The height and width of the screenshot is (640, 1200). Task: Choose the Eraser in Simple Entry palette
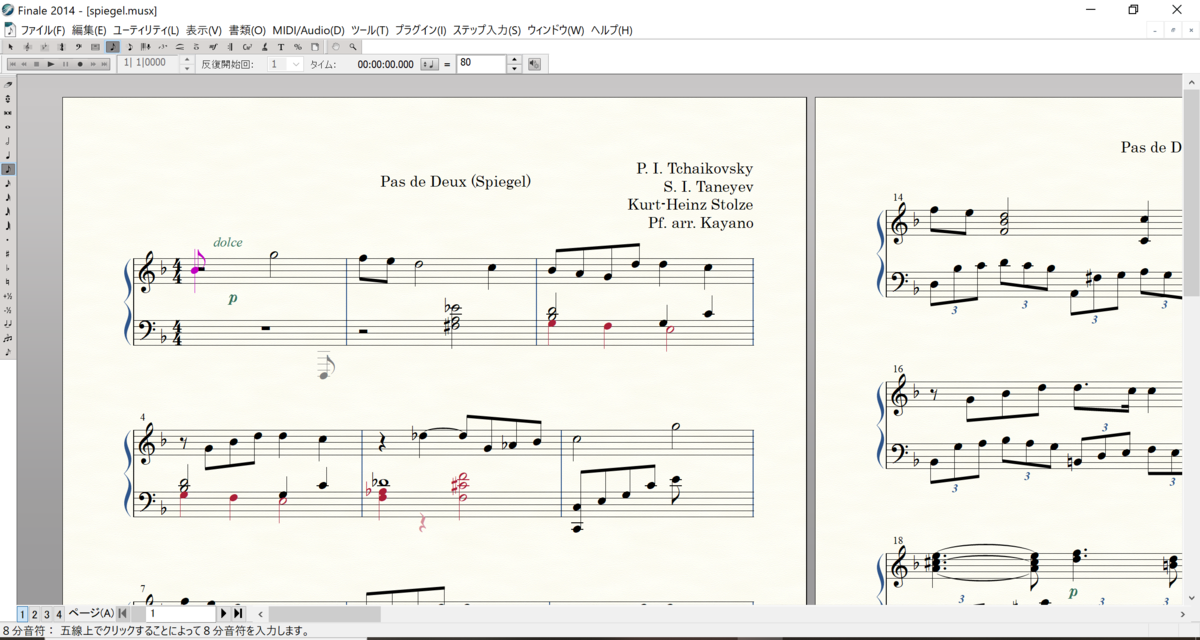pyautogui.click(x=8, y=84)
